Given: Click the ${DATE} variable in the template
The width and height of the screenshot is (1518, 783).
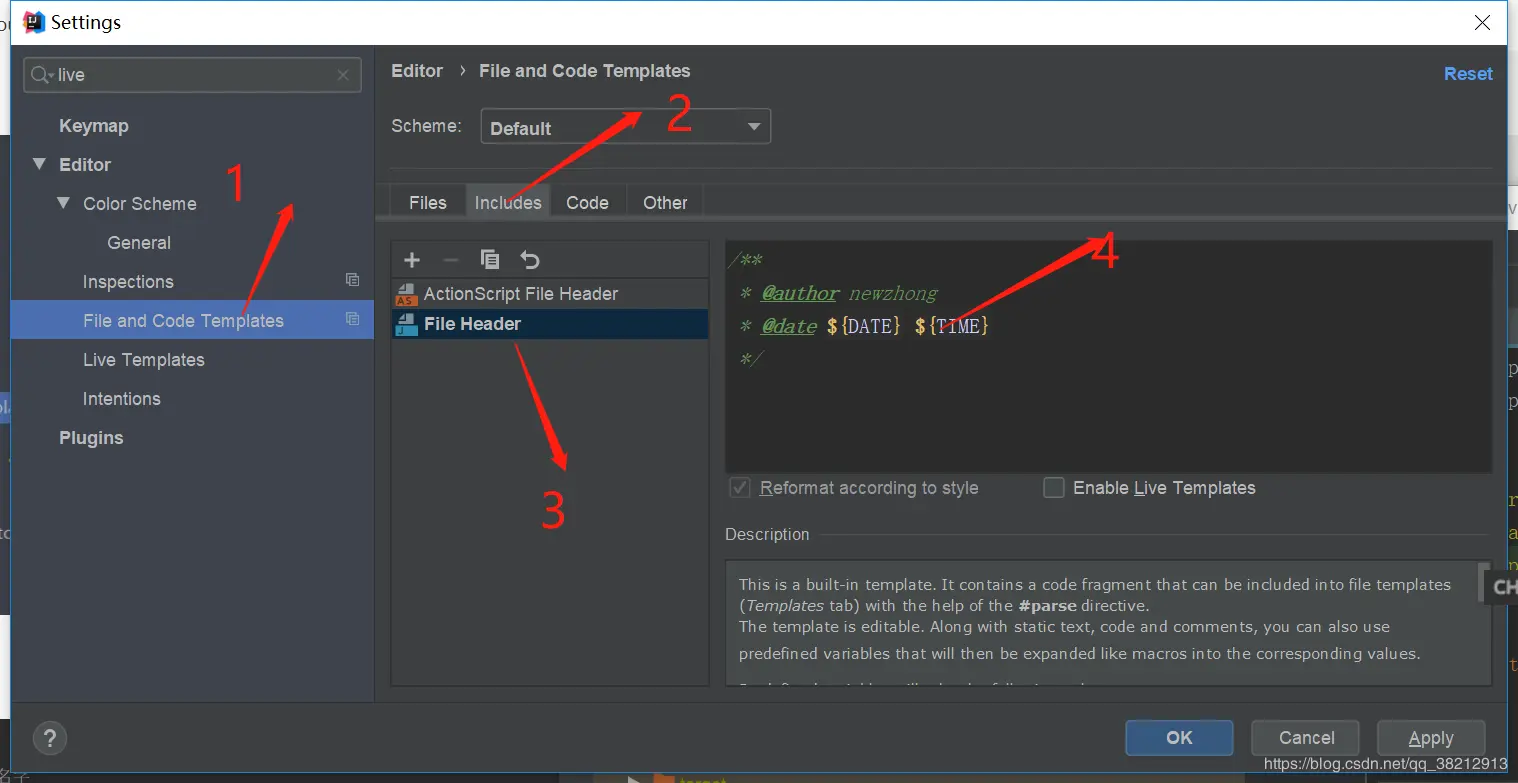Looking at the screenshot, I should 865,326.
